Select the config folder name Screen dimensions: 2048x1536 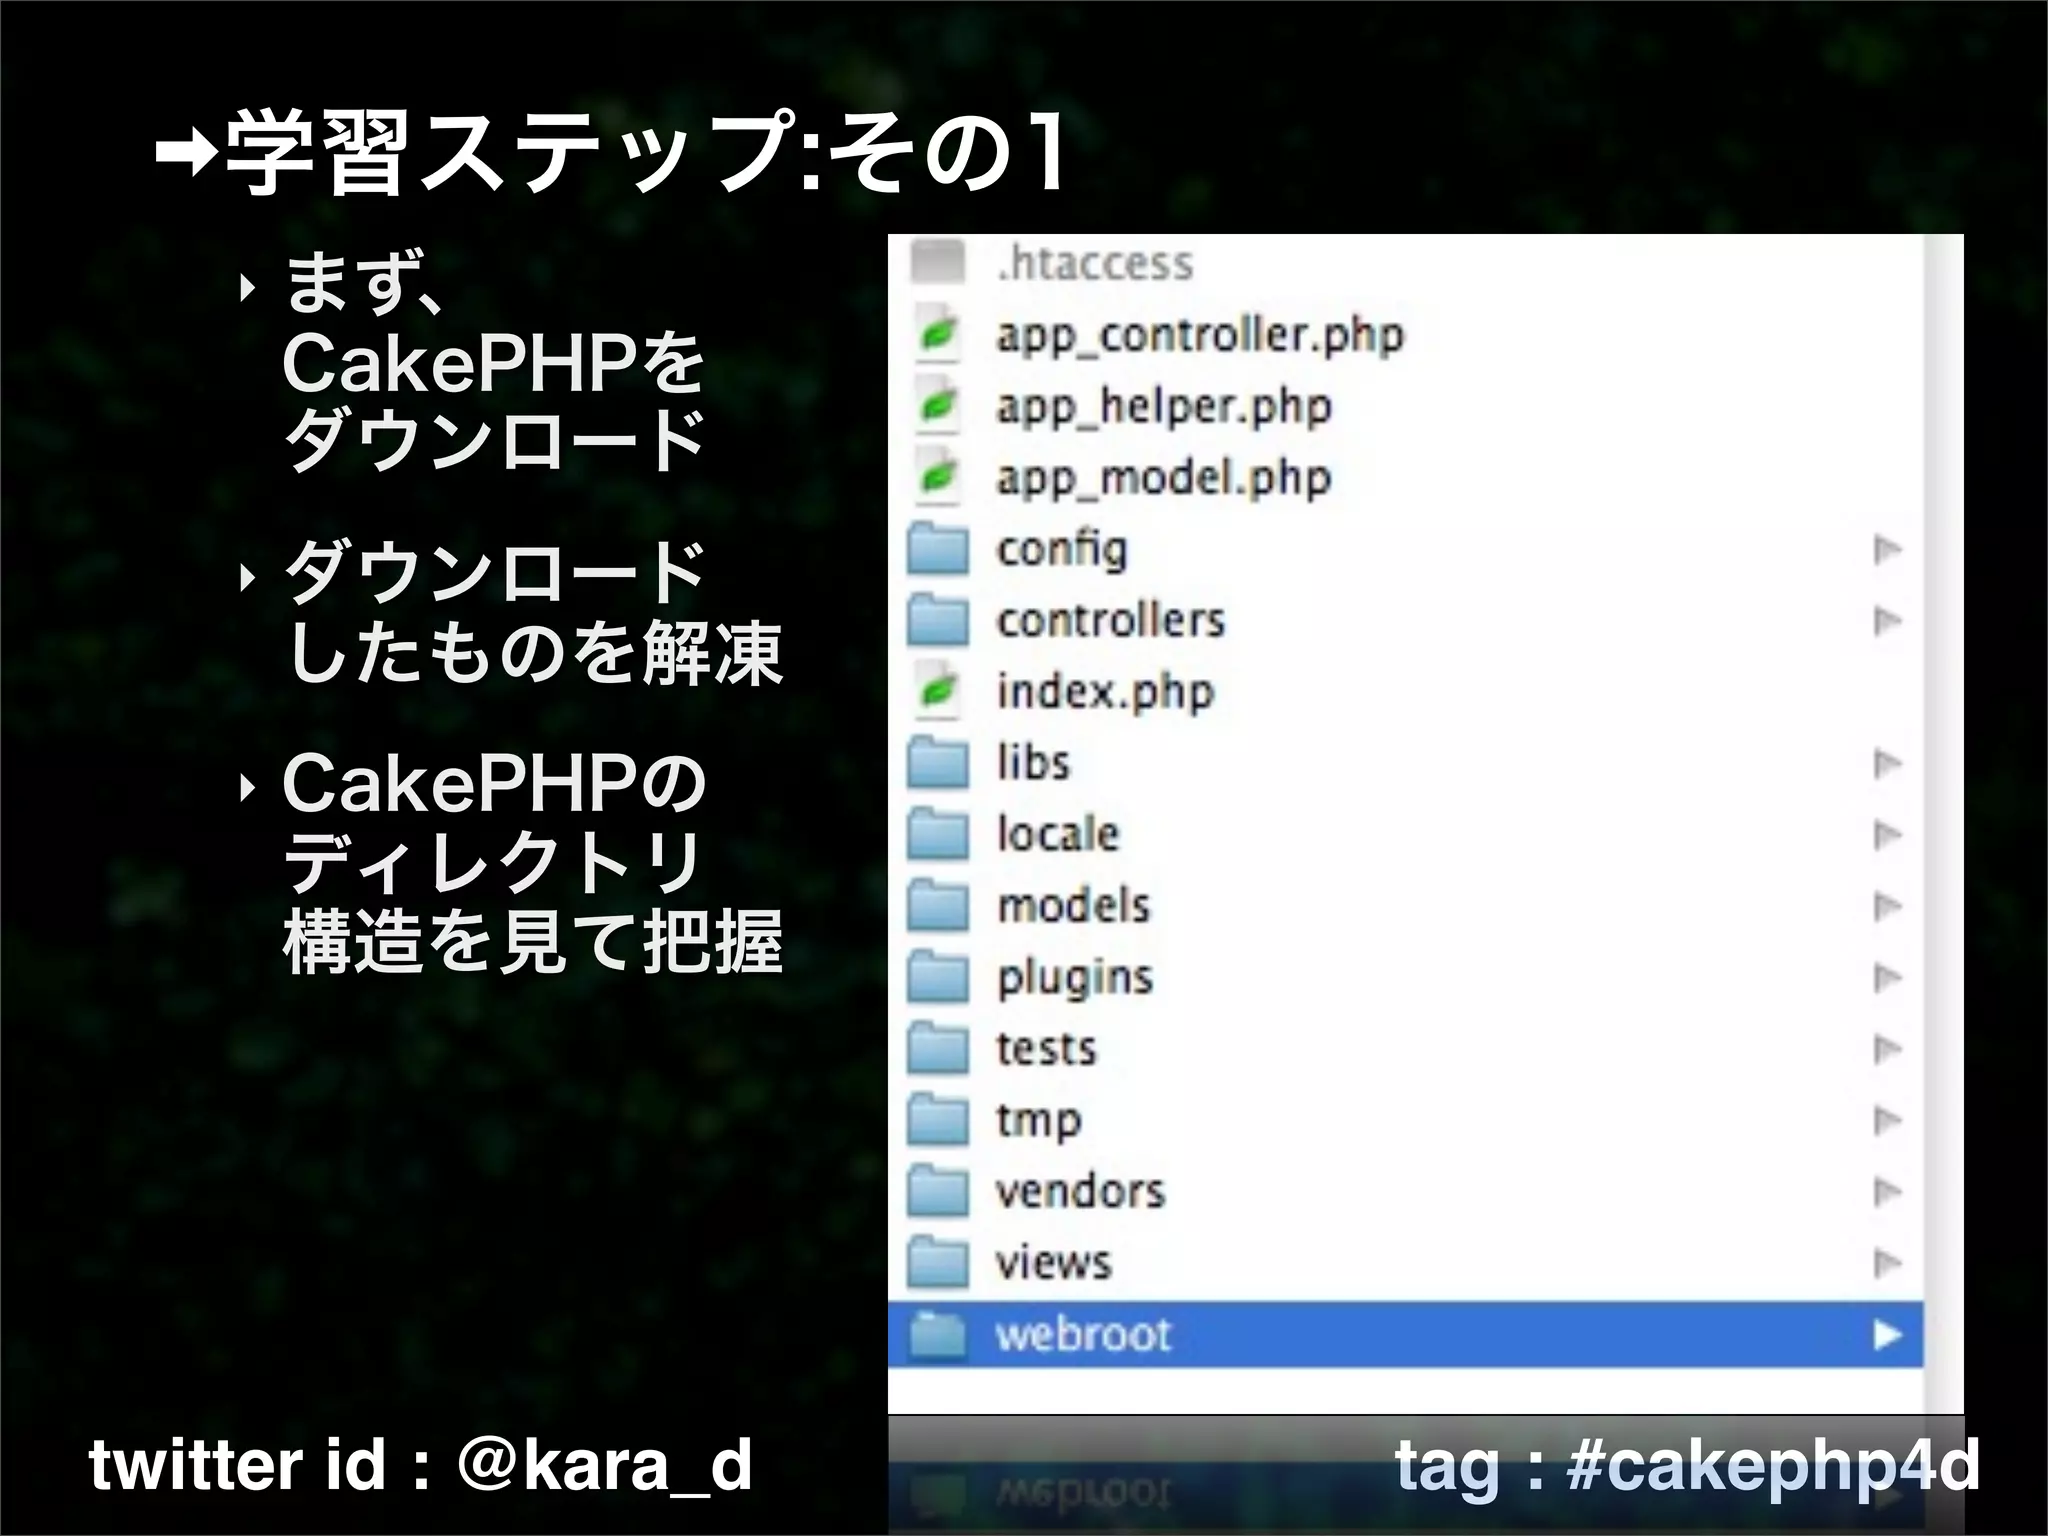click(1062, 551)
